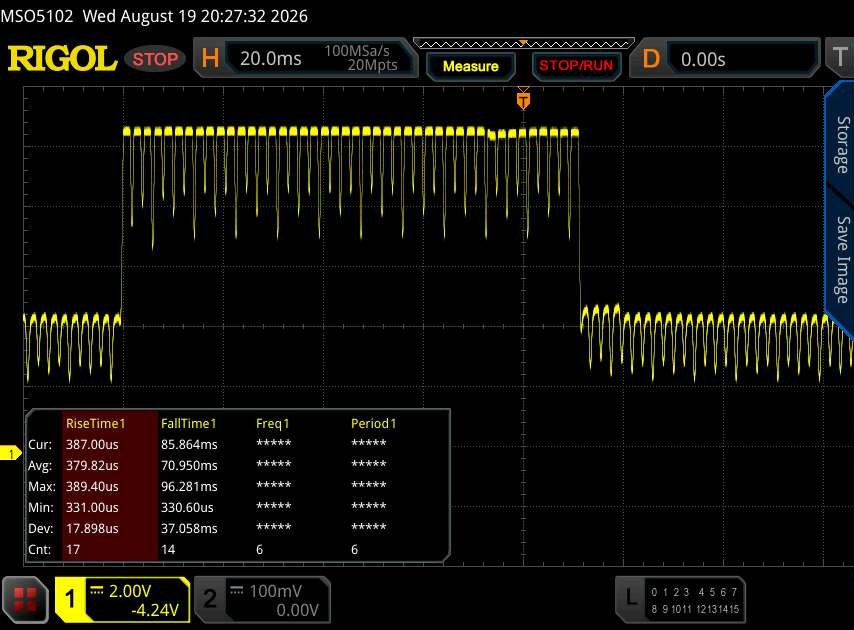Click the STOP/RUN button
The width and height of the screenshot is (854, 630).
(x=576, y=66)
